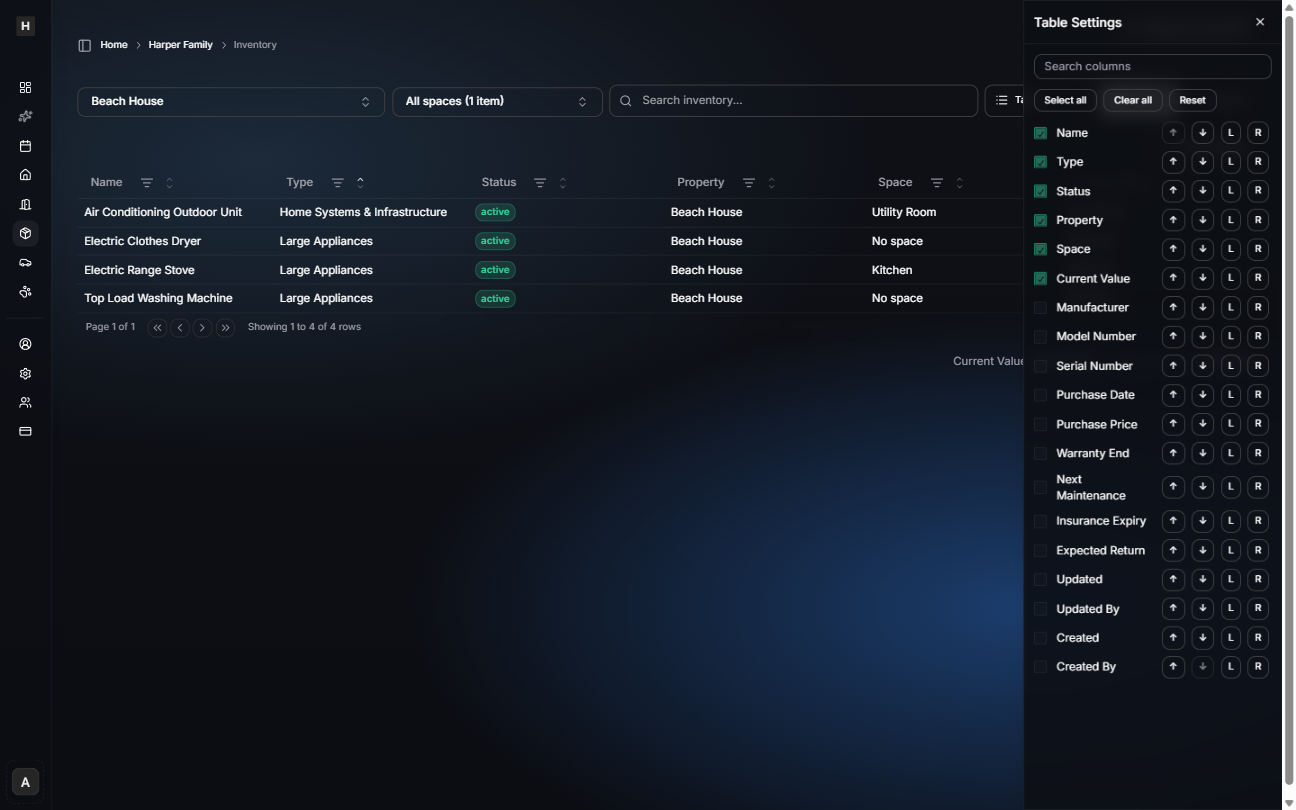Click the vehicle car icon in sidebar
The width and height of the screenshot is (1296, 810).
[x=26, y=263]
